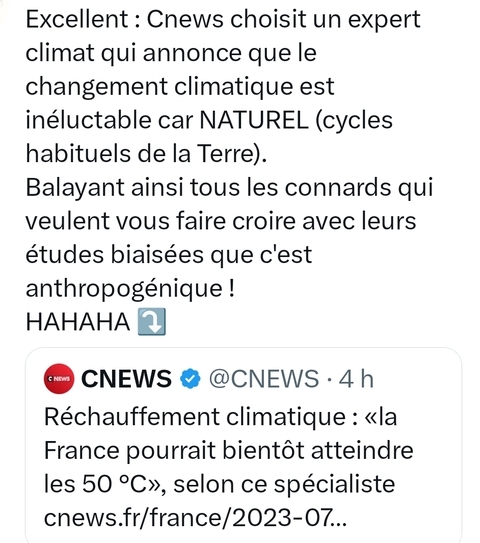Select the capitalized word NATUREL
The image size is (480, 543).
(254, 120)
